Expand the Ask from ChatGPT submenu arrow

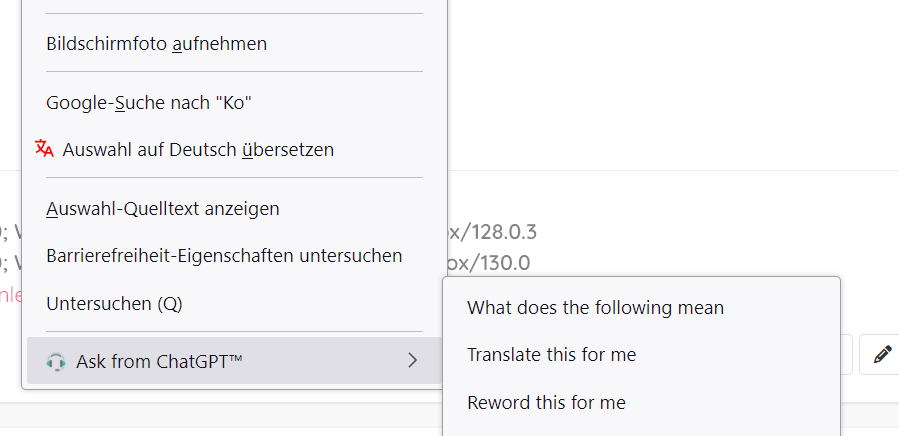(412, 361)
